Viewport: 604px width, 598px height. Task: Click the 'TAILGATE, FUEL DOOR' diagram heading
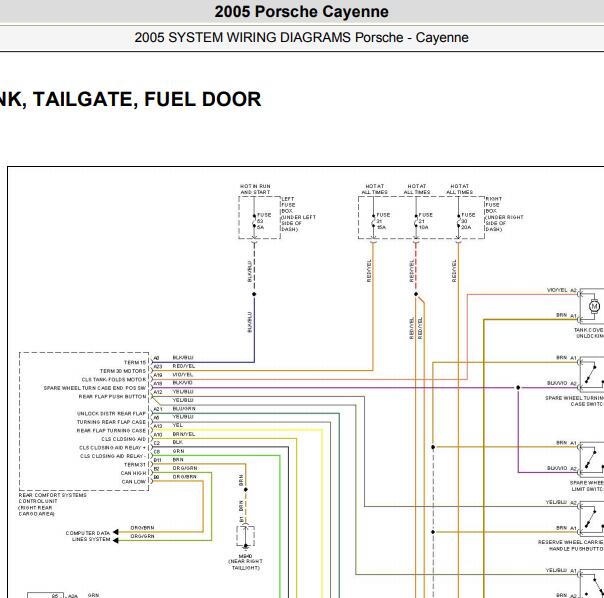[x=147, y=99]
